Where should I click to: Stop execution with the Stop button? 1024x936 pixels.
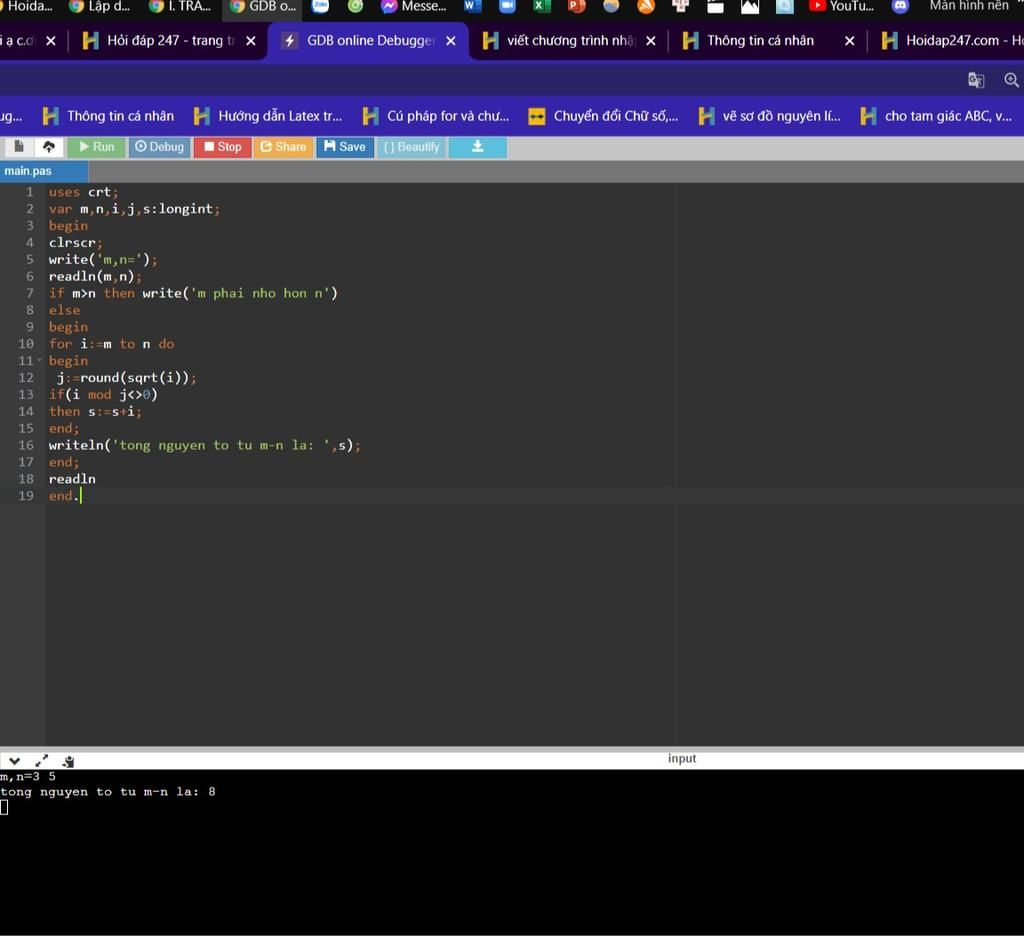click(x=222, y=147)
